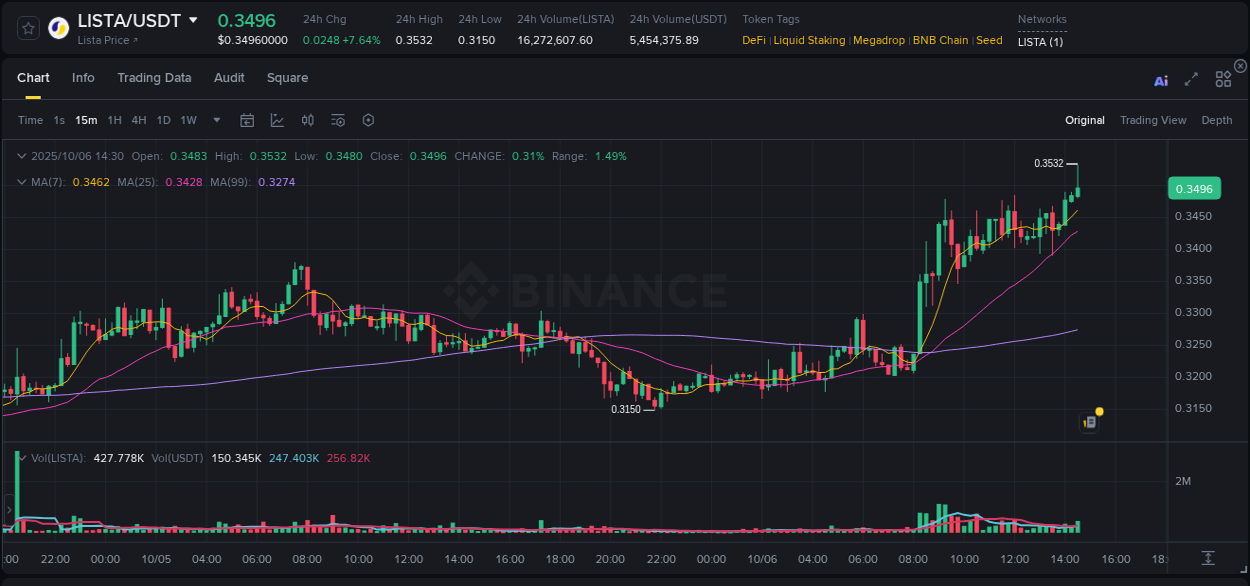This screenshot has width=1250, height=586.
Task: Open chart settings via the hexagon icon
Action: click(368, 119)
